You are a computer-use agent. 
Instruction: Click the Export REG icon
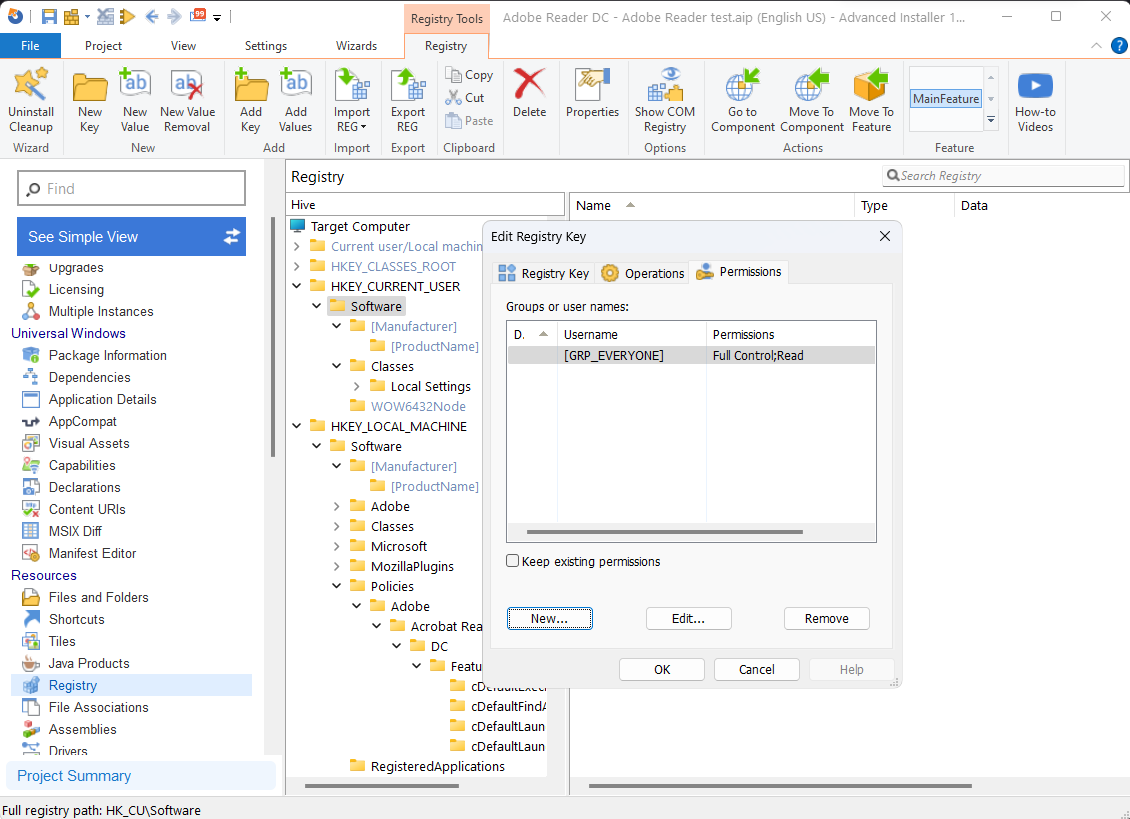pyautogui.click(x=408, y=101)
